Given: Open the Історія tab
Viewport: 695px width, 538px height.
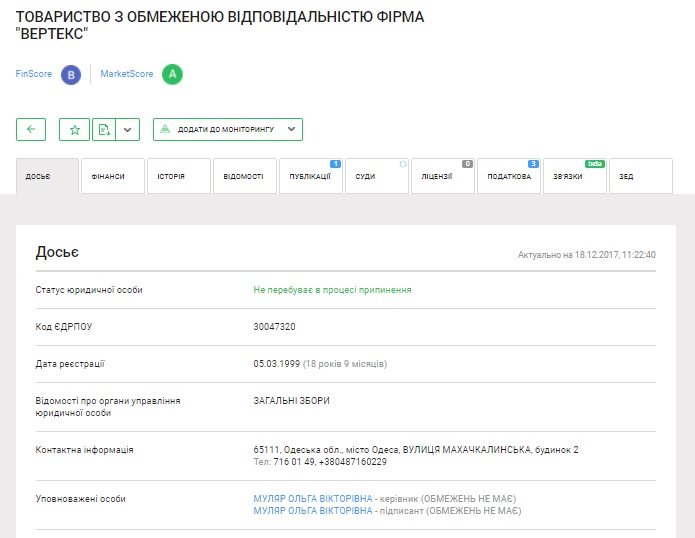Looking at the screenshot, I should click(x=178, y=177).
